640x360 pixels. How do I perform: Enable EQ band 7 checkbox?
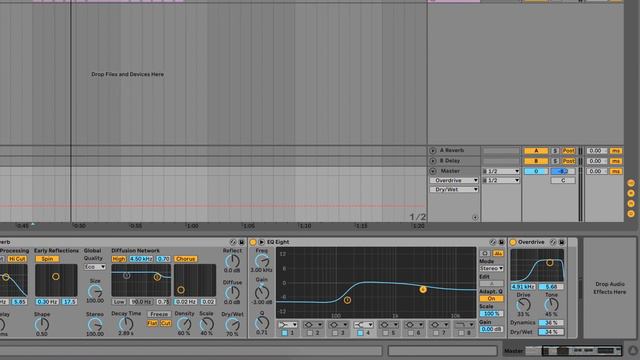436,333
